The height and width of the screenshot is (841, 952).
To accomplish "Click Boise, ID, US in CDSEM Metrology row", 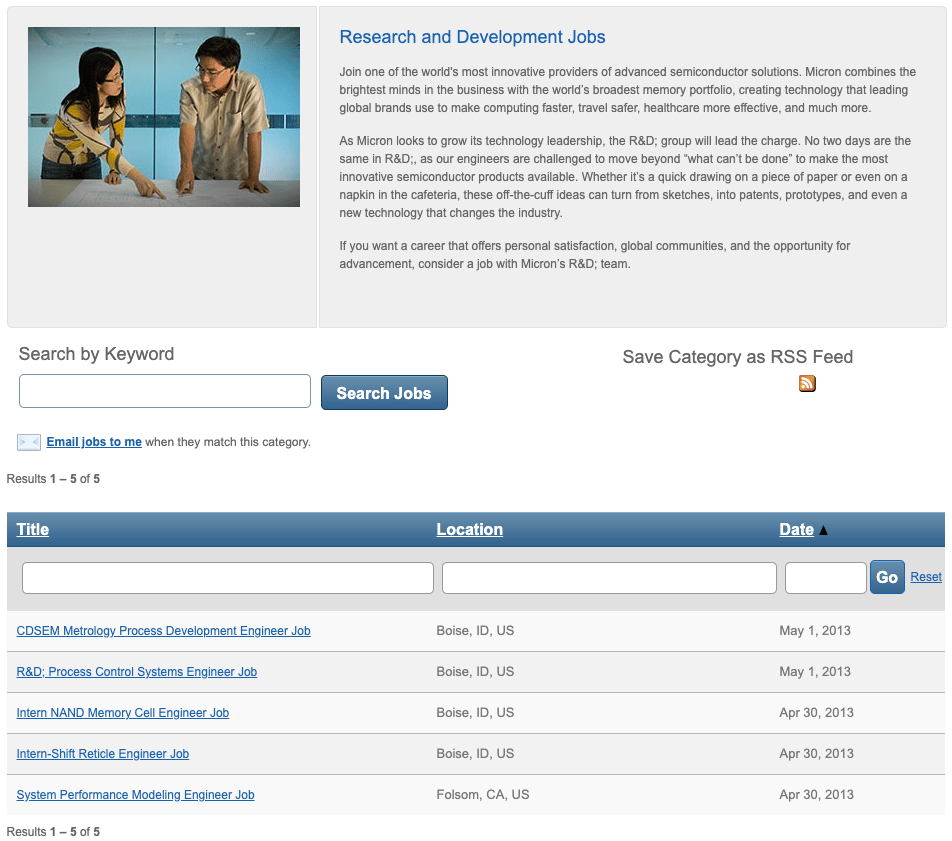I will pos(475,631).
